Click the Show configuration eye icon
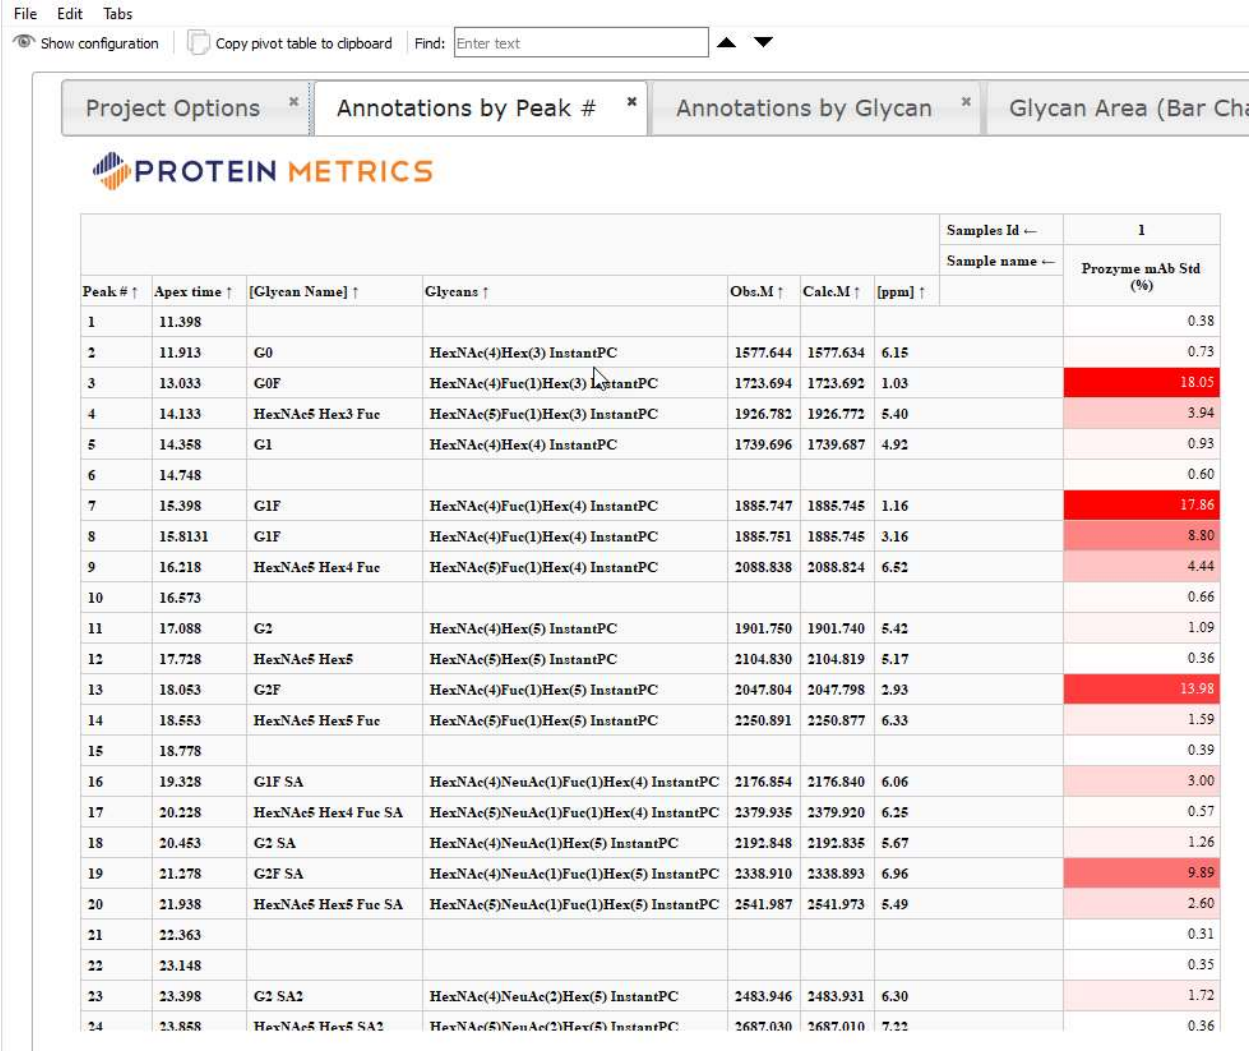This screenshot has width=1249, height=1051. tap(24, 42)
